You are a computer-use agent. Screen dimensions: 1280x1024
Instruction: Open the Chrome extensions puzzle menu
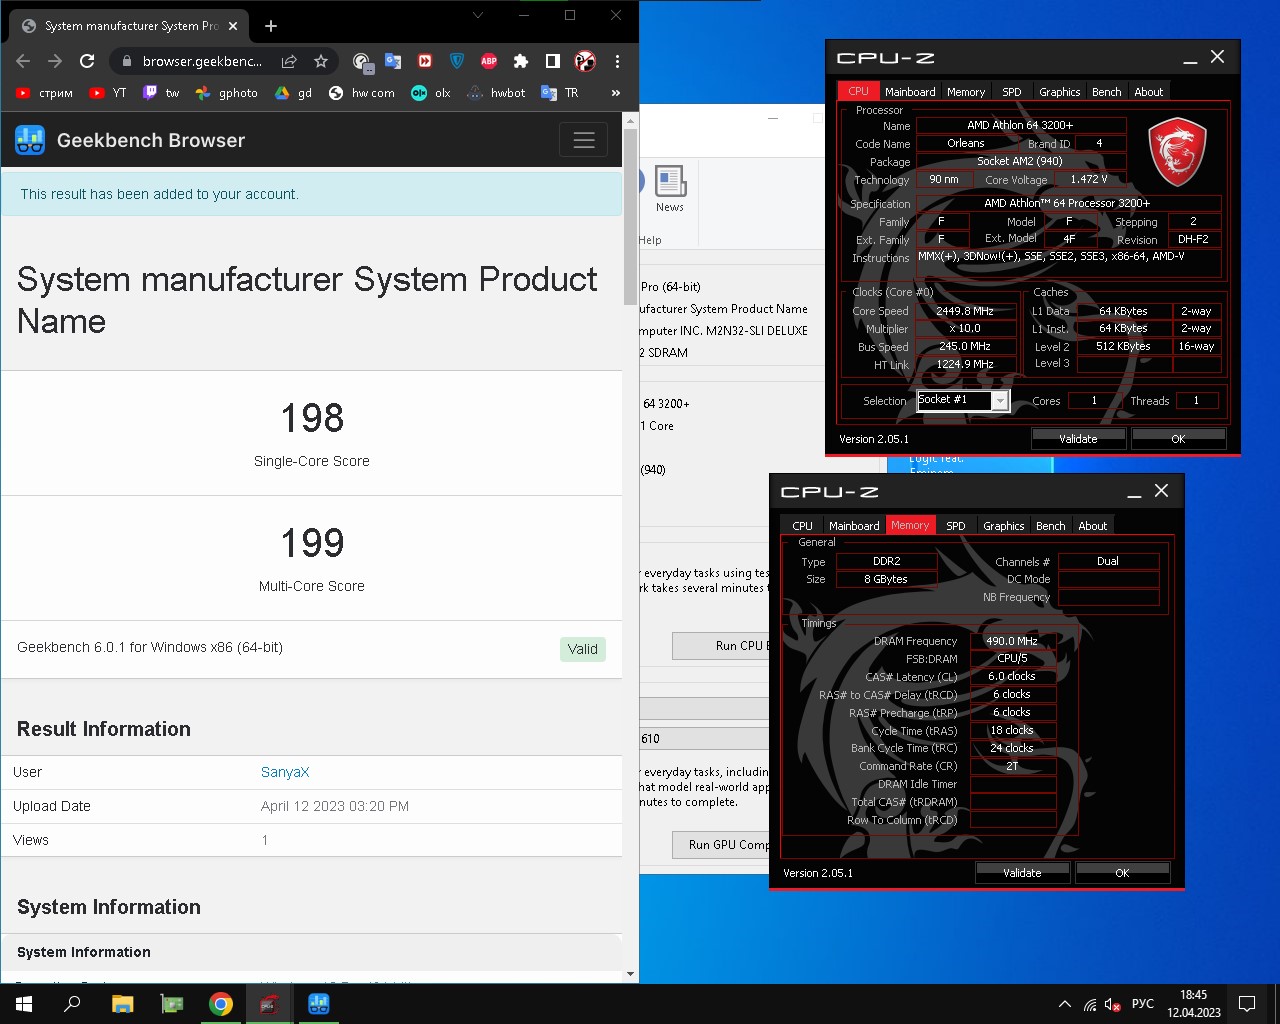pos(521,61)
